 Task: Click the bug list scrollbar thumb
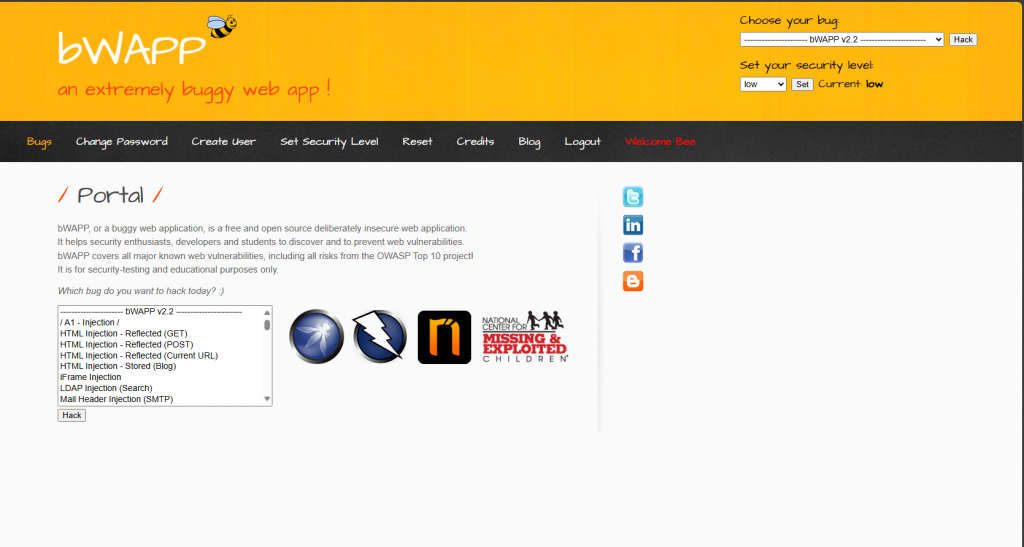pos(267,324)
